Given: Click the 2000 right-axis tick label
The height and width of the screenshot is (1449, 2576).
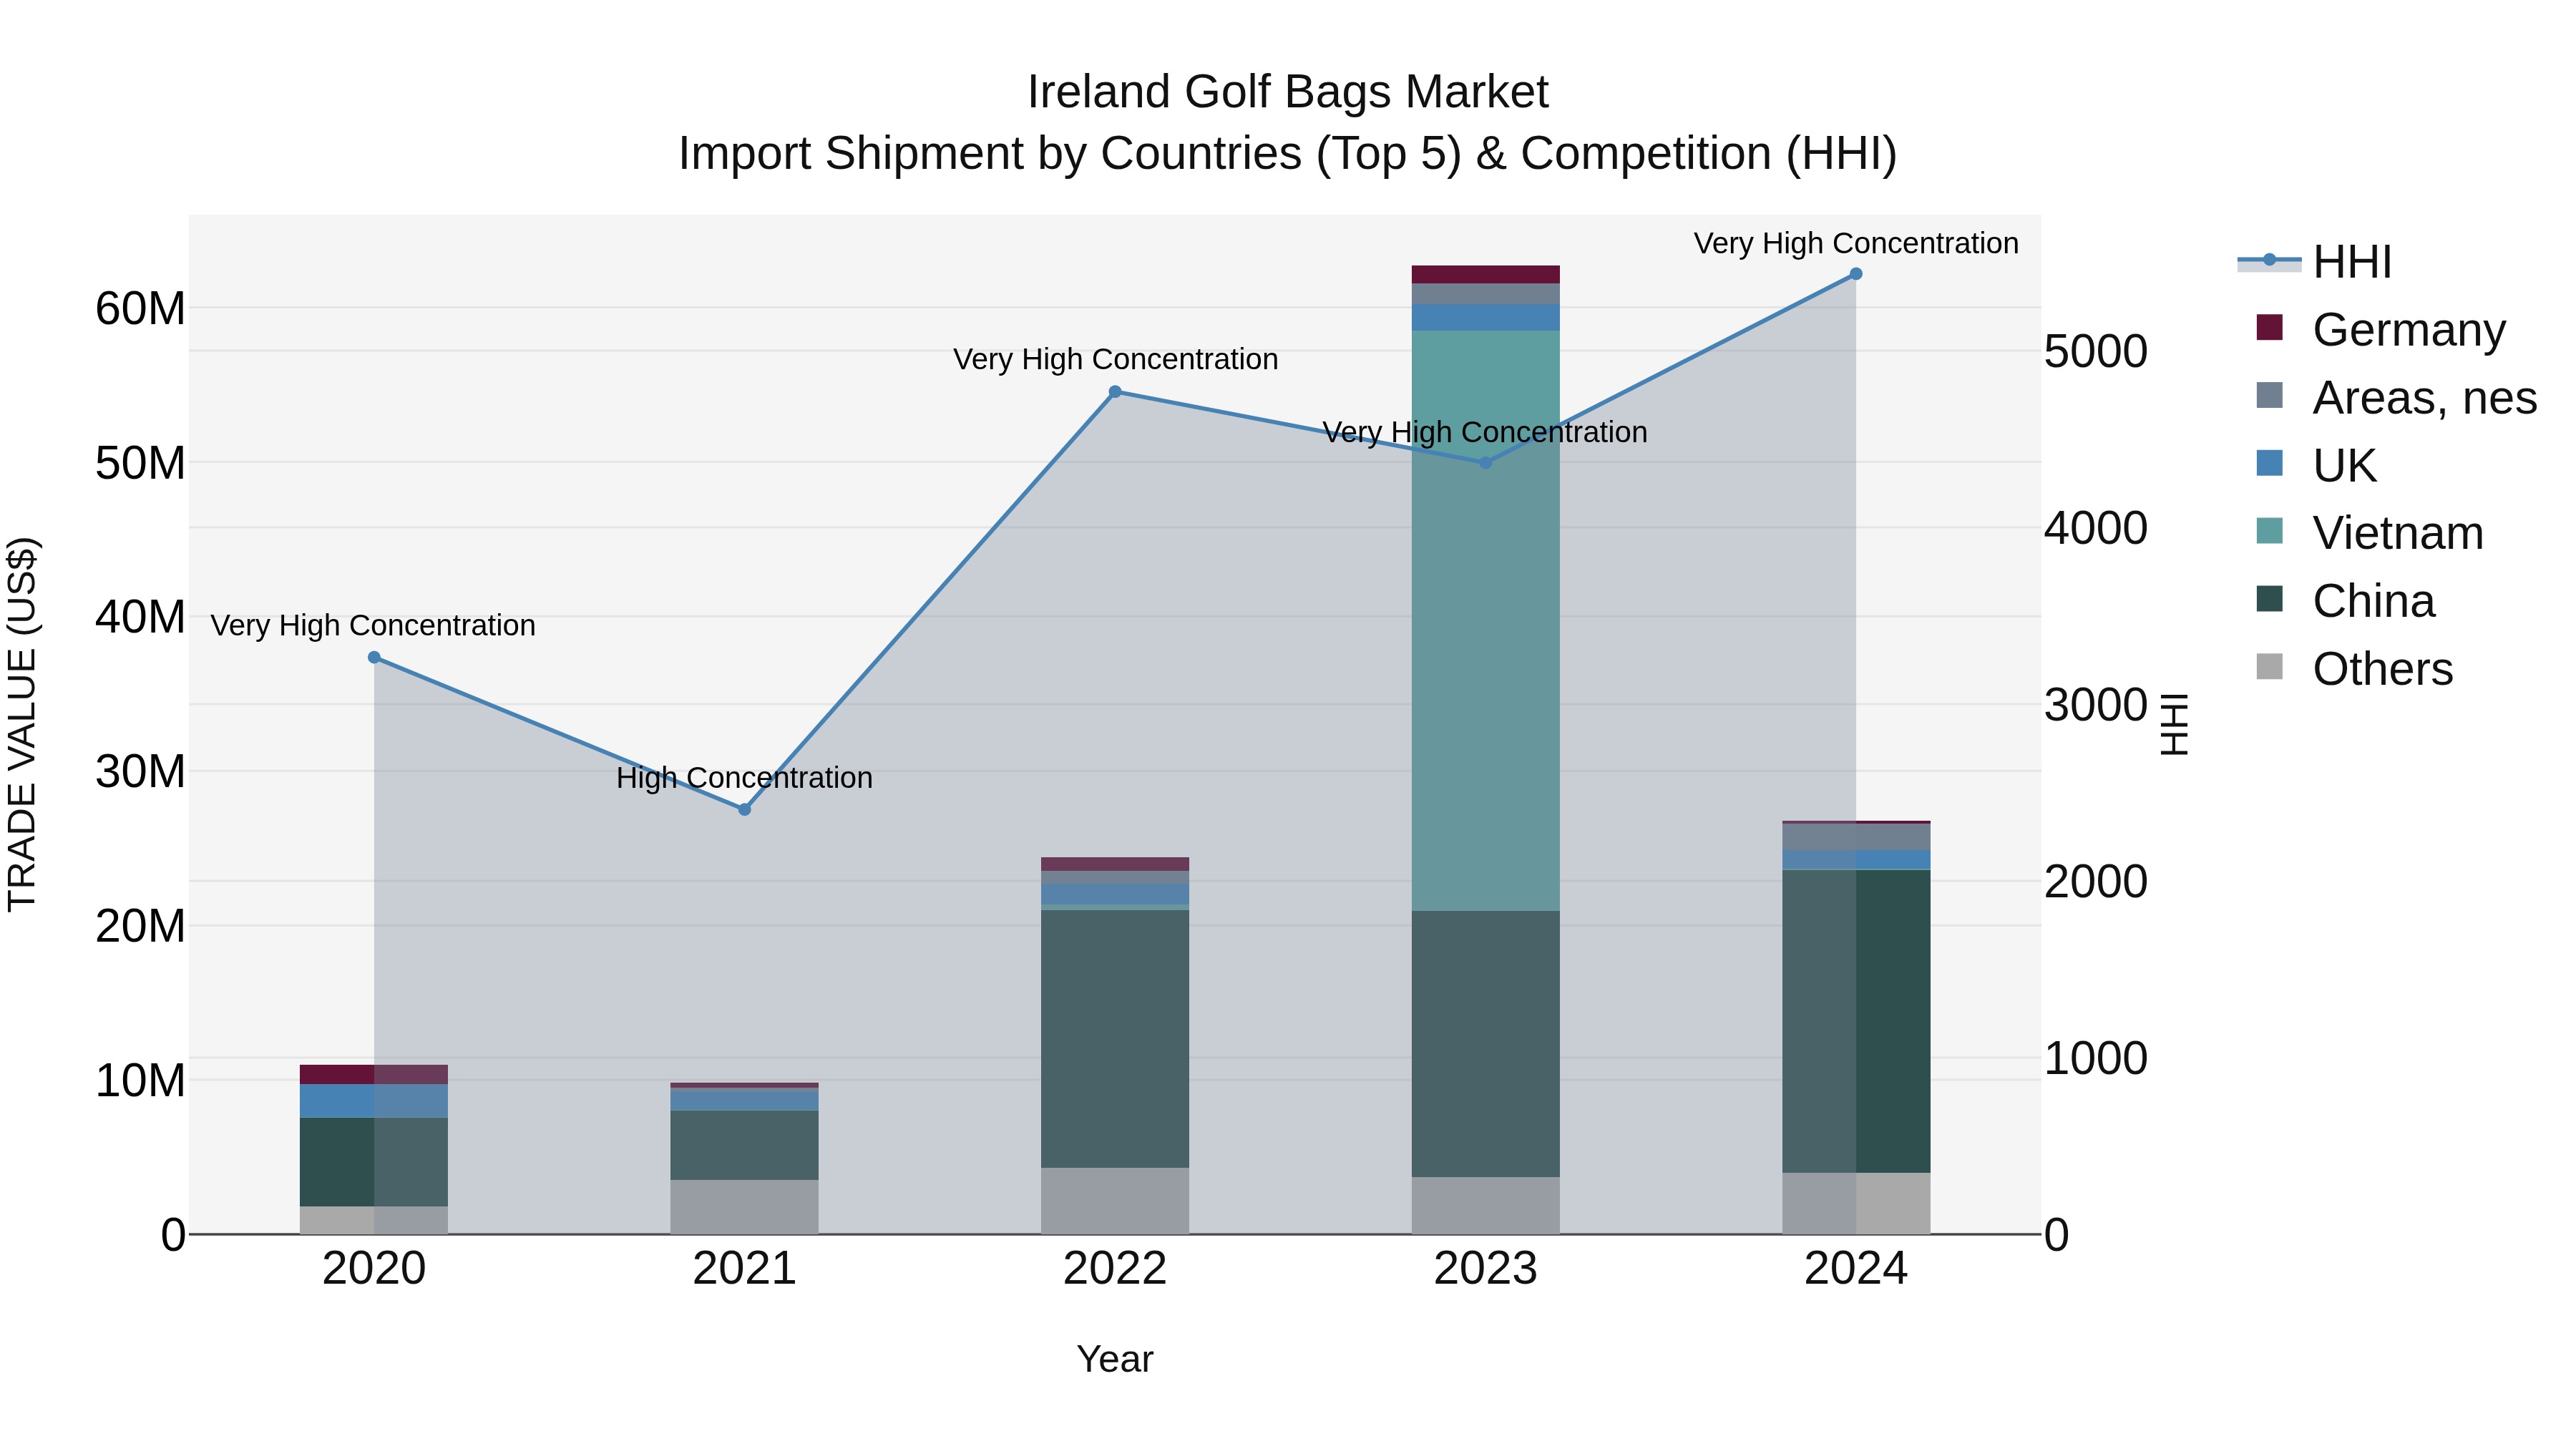Looking at the screenshot, I should (x=2096, y=881).
